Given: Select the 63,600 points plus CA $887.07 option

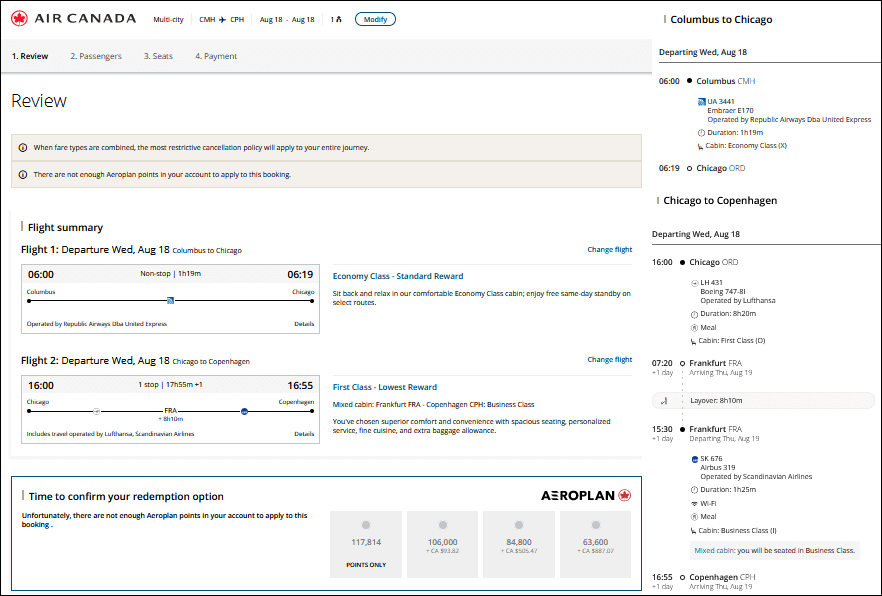Looking at the screenshot, I should (x=596, y=544).
